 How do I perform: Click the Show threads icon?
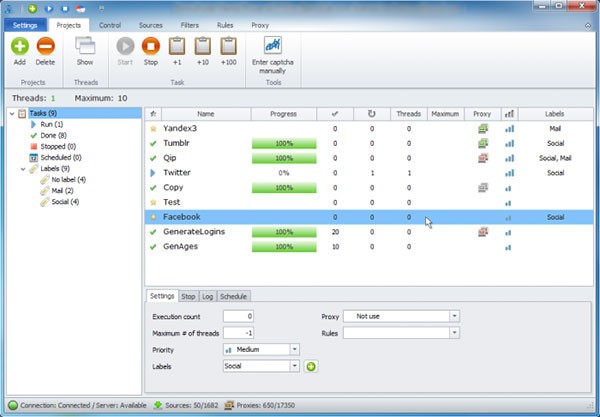[x=85, y=45]
